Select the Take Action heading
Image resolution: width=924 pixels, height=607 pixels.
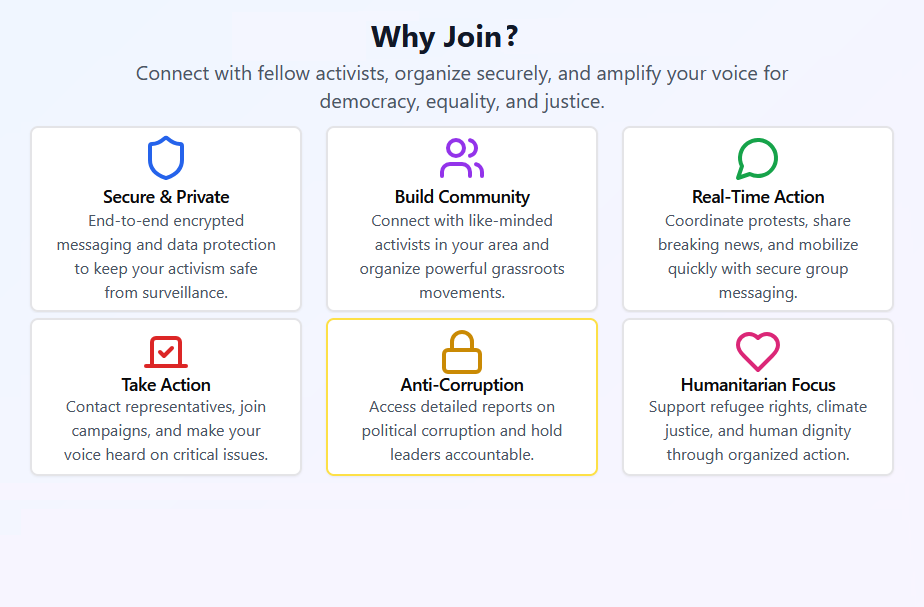click(166, 385)
